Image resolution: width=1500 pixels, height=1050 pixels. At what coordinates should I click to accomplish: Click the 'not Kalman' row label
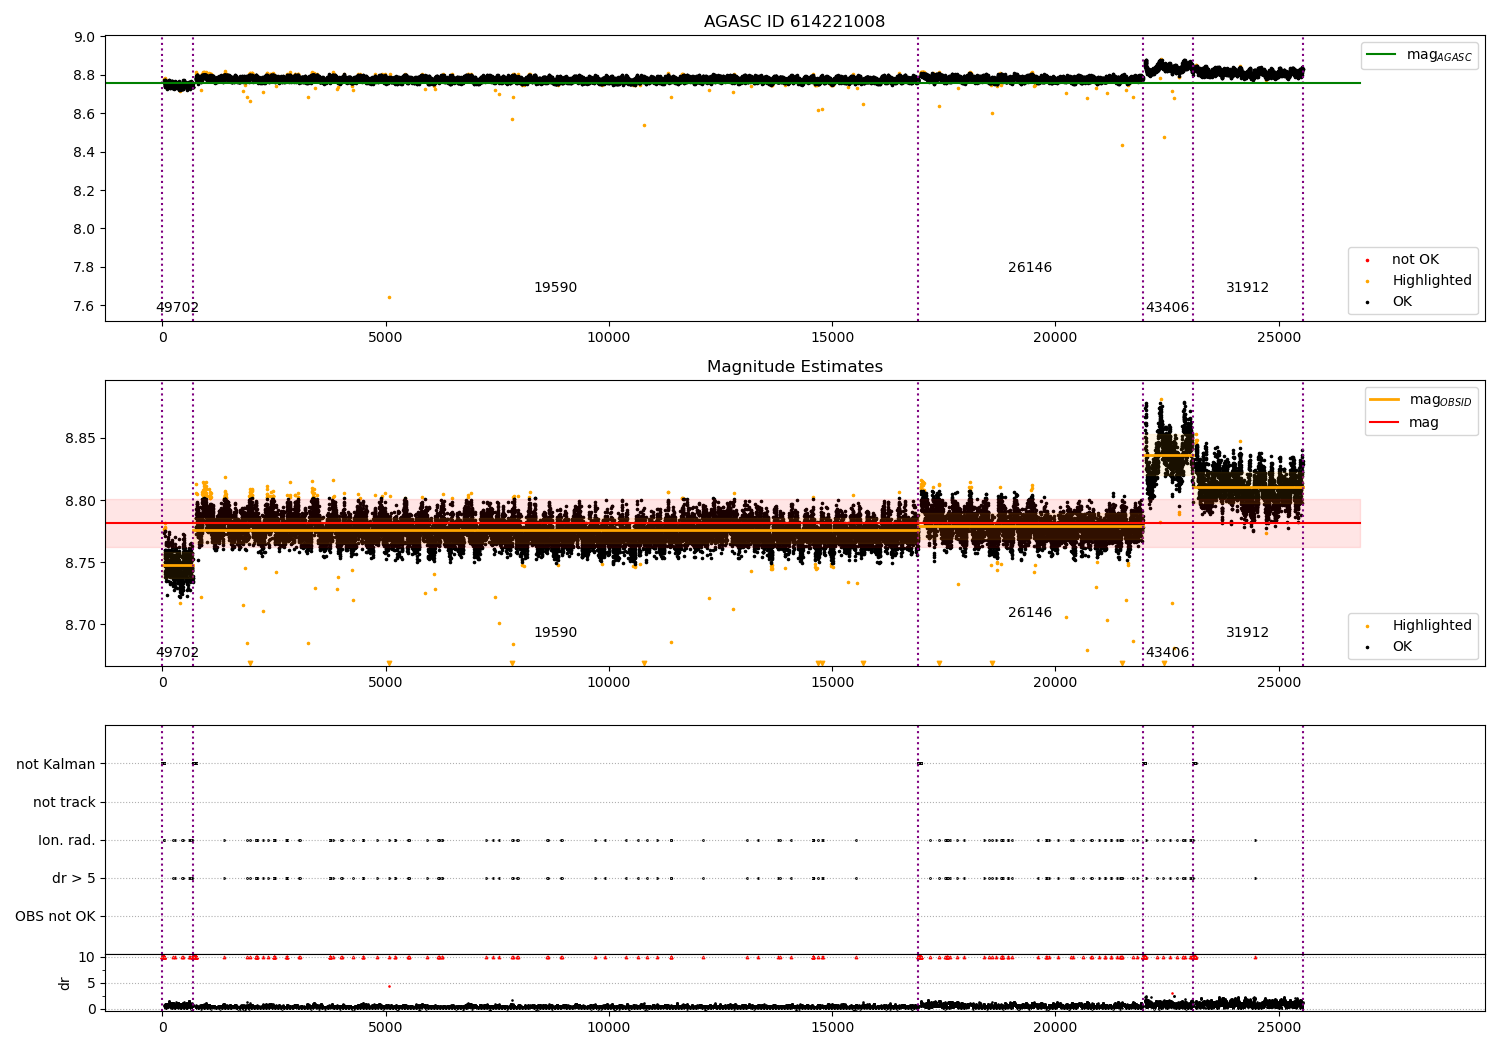56,765
